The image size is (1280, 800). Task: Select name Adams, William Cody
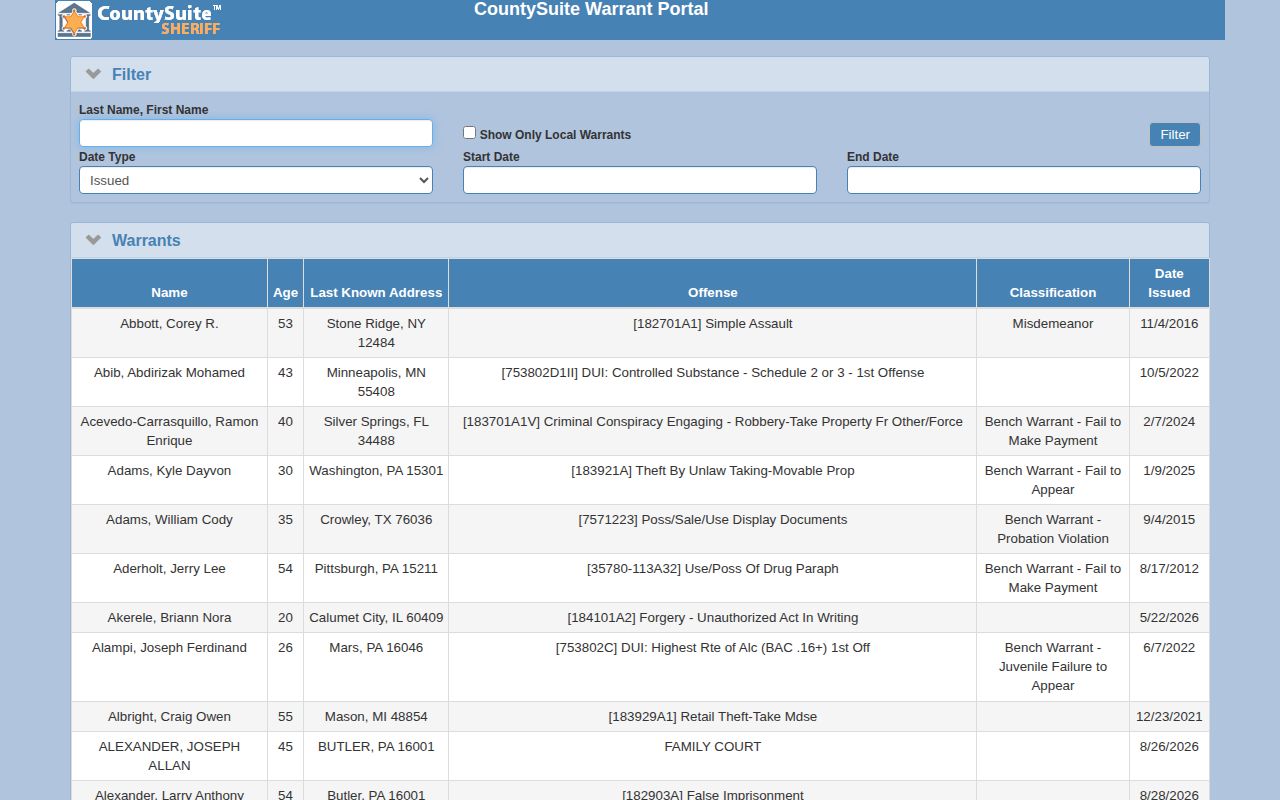169,520
